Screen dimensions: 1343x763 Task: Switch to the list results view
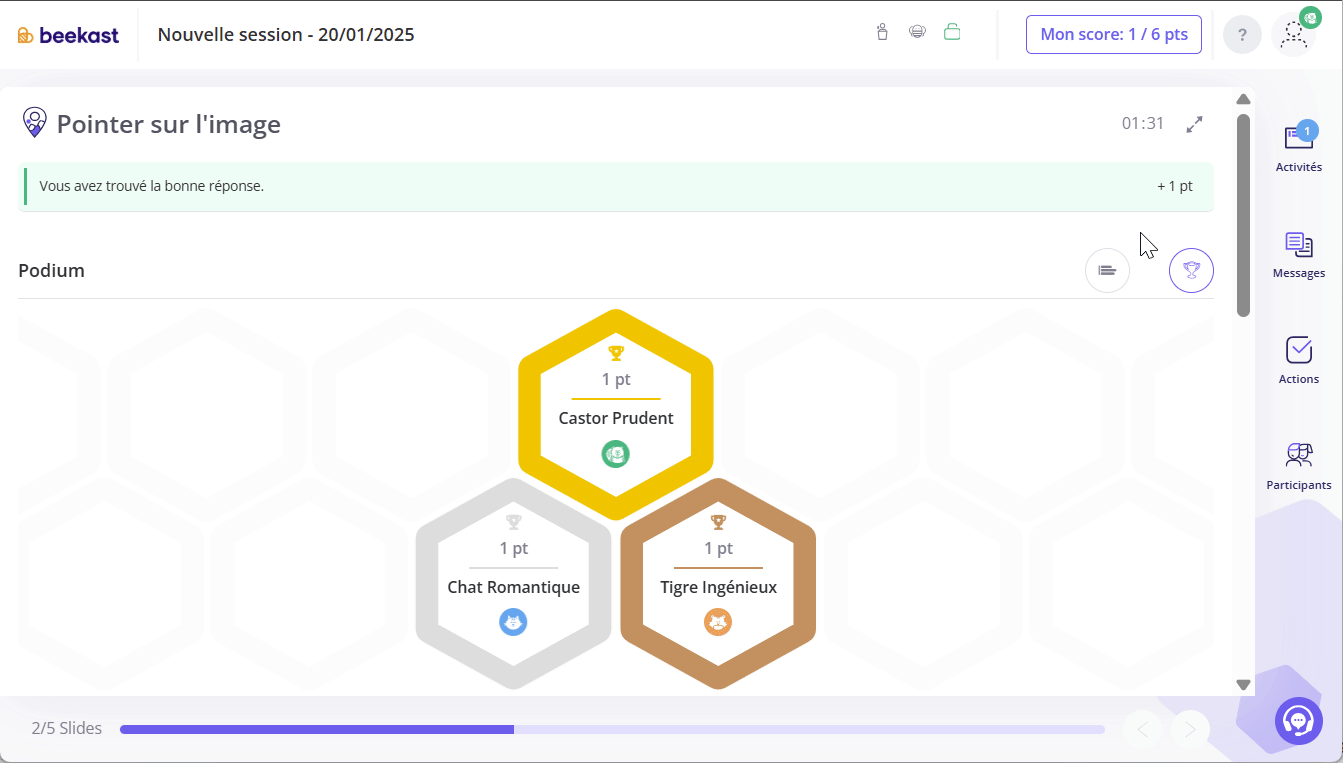click(1107, 270)
